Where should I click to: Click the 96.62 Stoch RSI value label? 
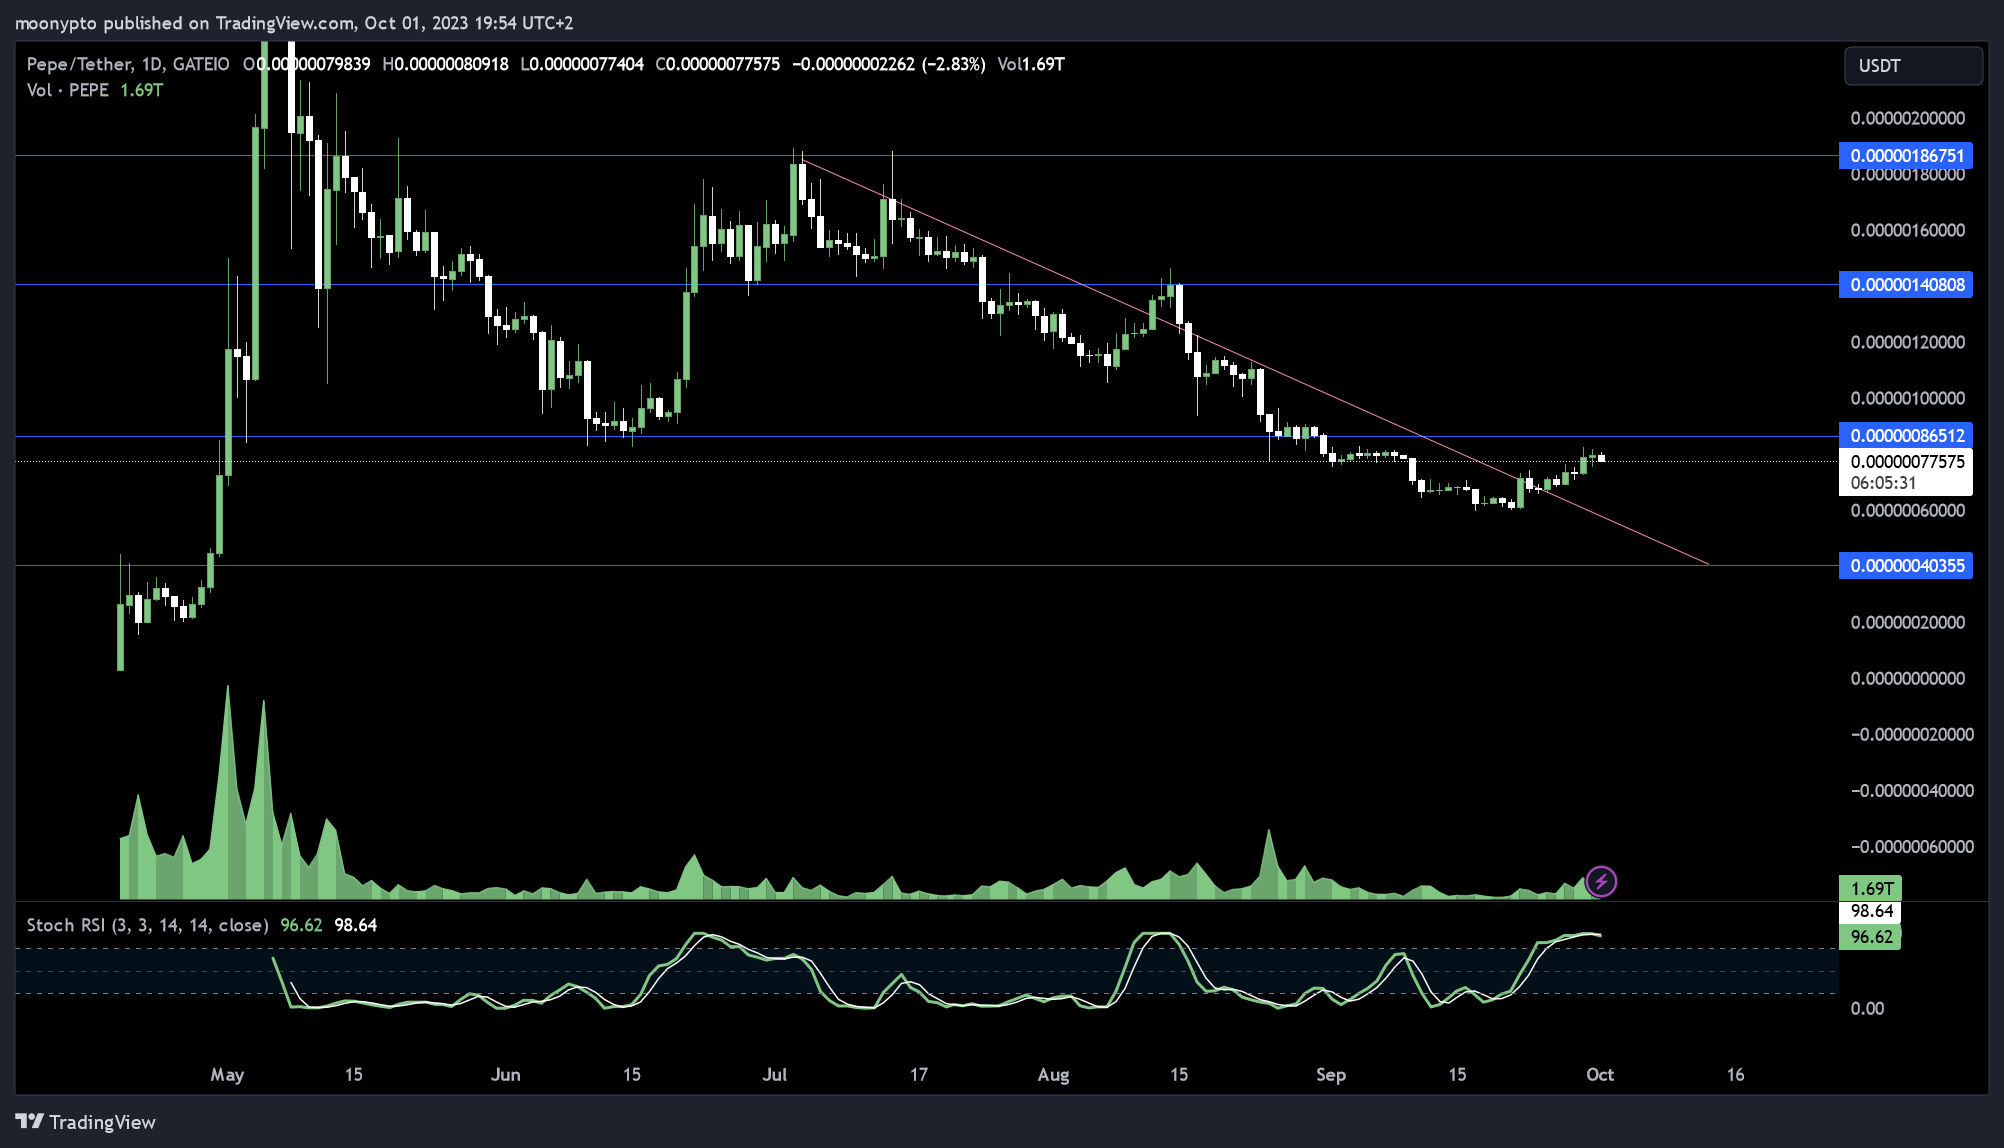pyautogui.click(x=1870, y=937)
